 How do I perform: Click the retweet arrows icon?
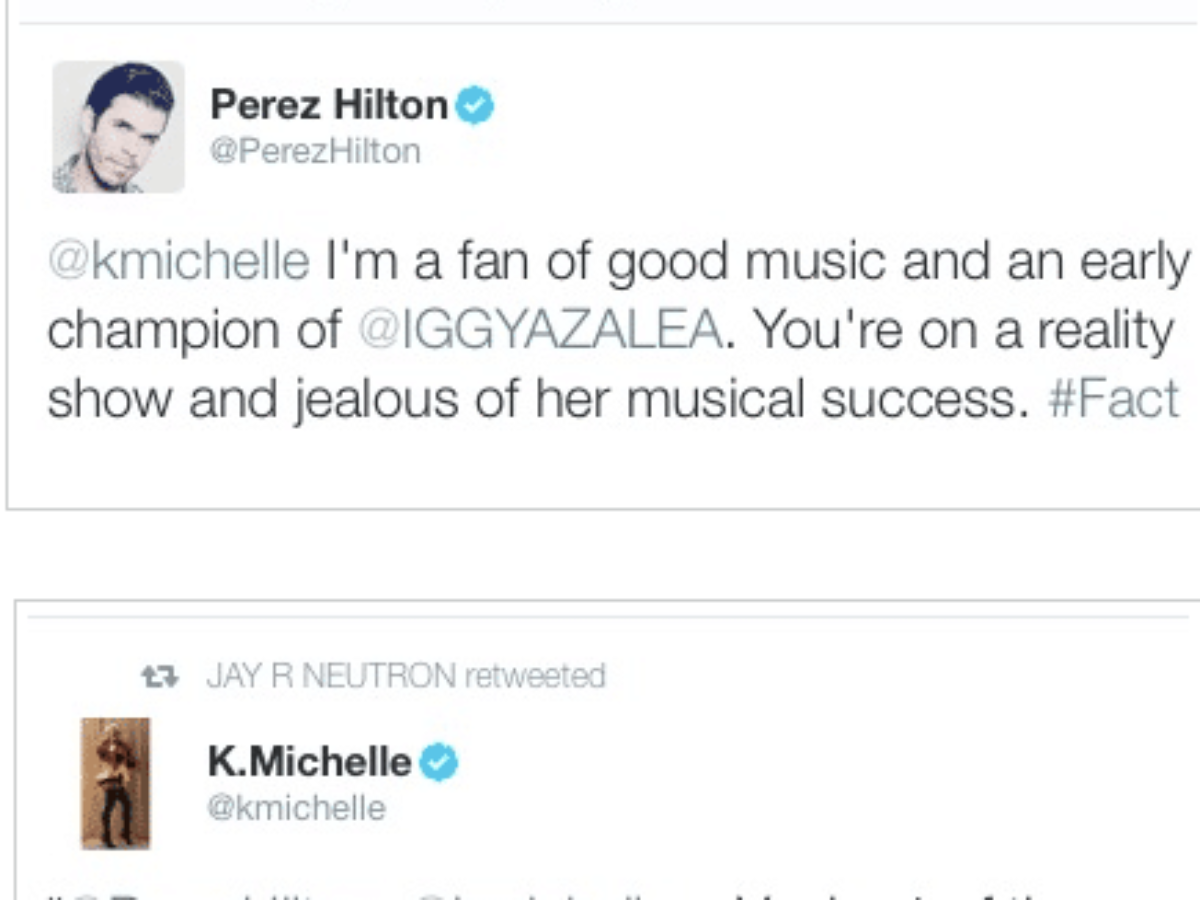point(159,677)
